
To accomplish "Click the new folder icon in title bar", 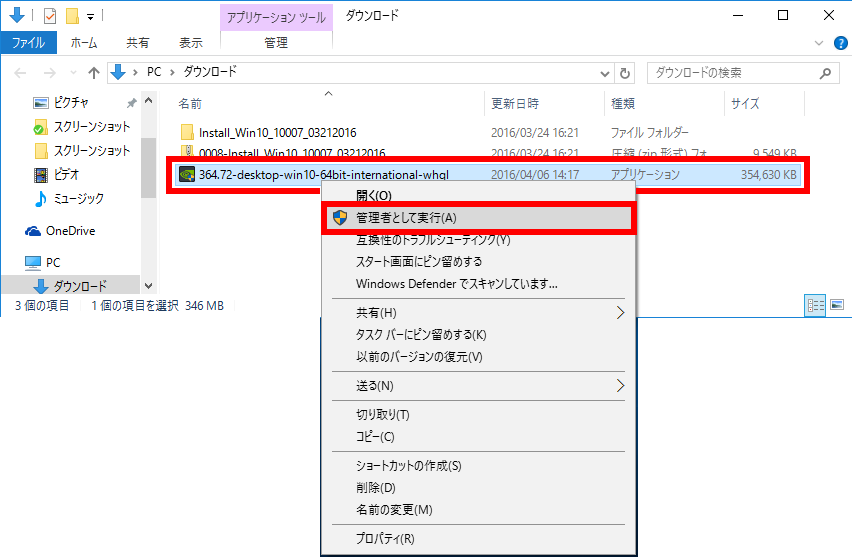I will click(71, 16).
